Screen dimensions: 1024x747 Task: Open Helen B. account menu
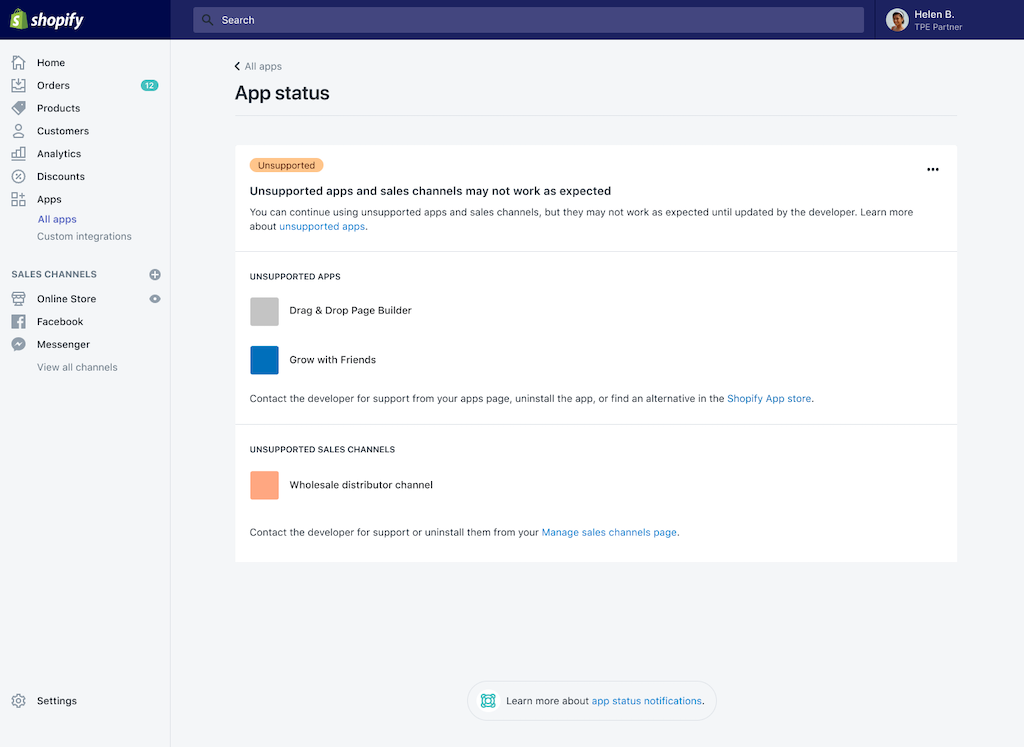pyautogui.click(x=925, y=20)
